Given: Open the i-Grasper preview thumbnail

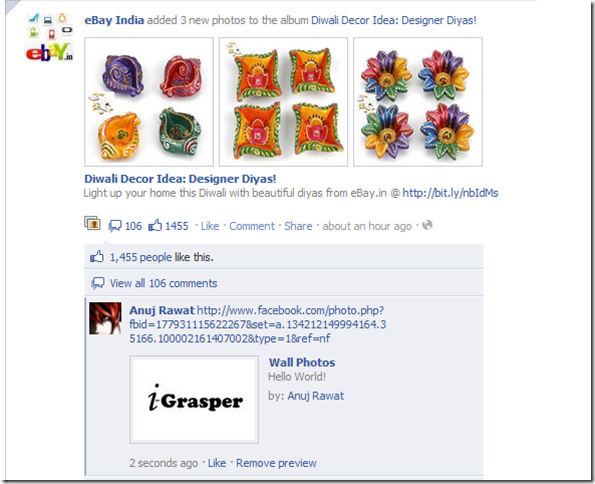Looking at the screenshot, I should (194, 400).
